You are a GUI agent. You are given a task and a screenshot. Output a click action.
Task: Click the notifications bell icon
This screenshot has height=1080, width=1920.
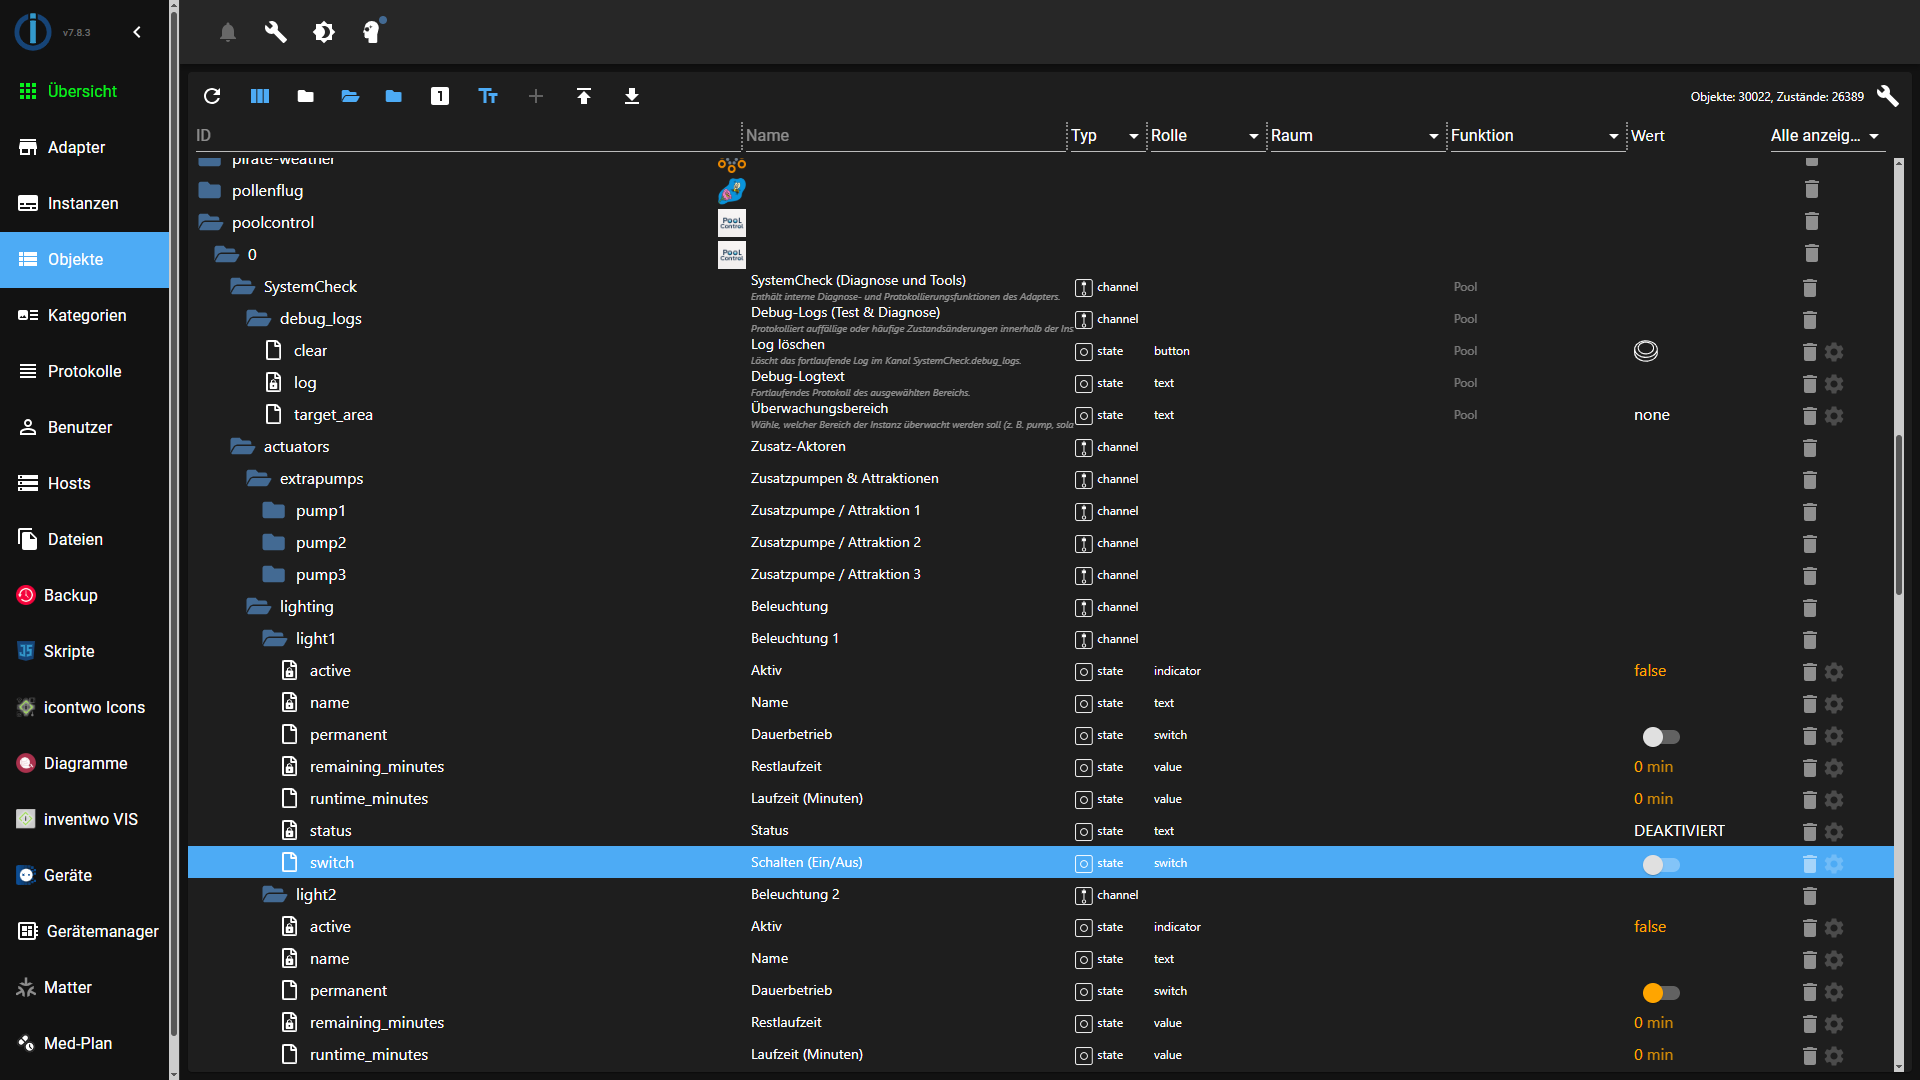pyautogui.click(x=228, y=31)
